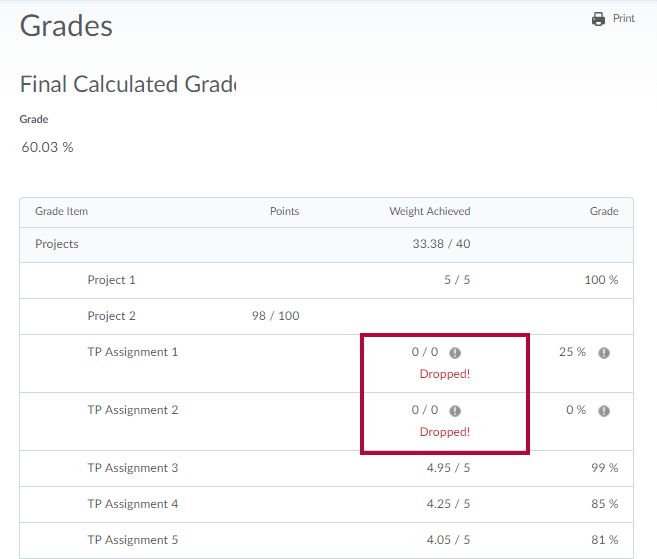The image size is (657, 559).
Task: Click the 60.03 % final grade value
Action: point(47,147)
